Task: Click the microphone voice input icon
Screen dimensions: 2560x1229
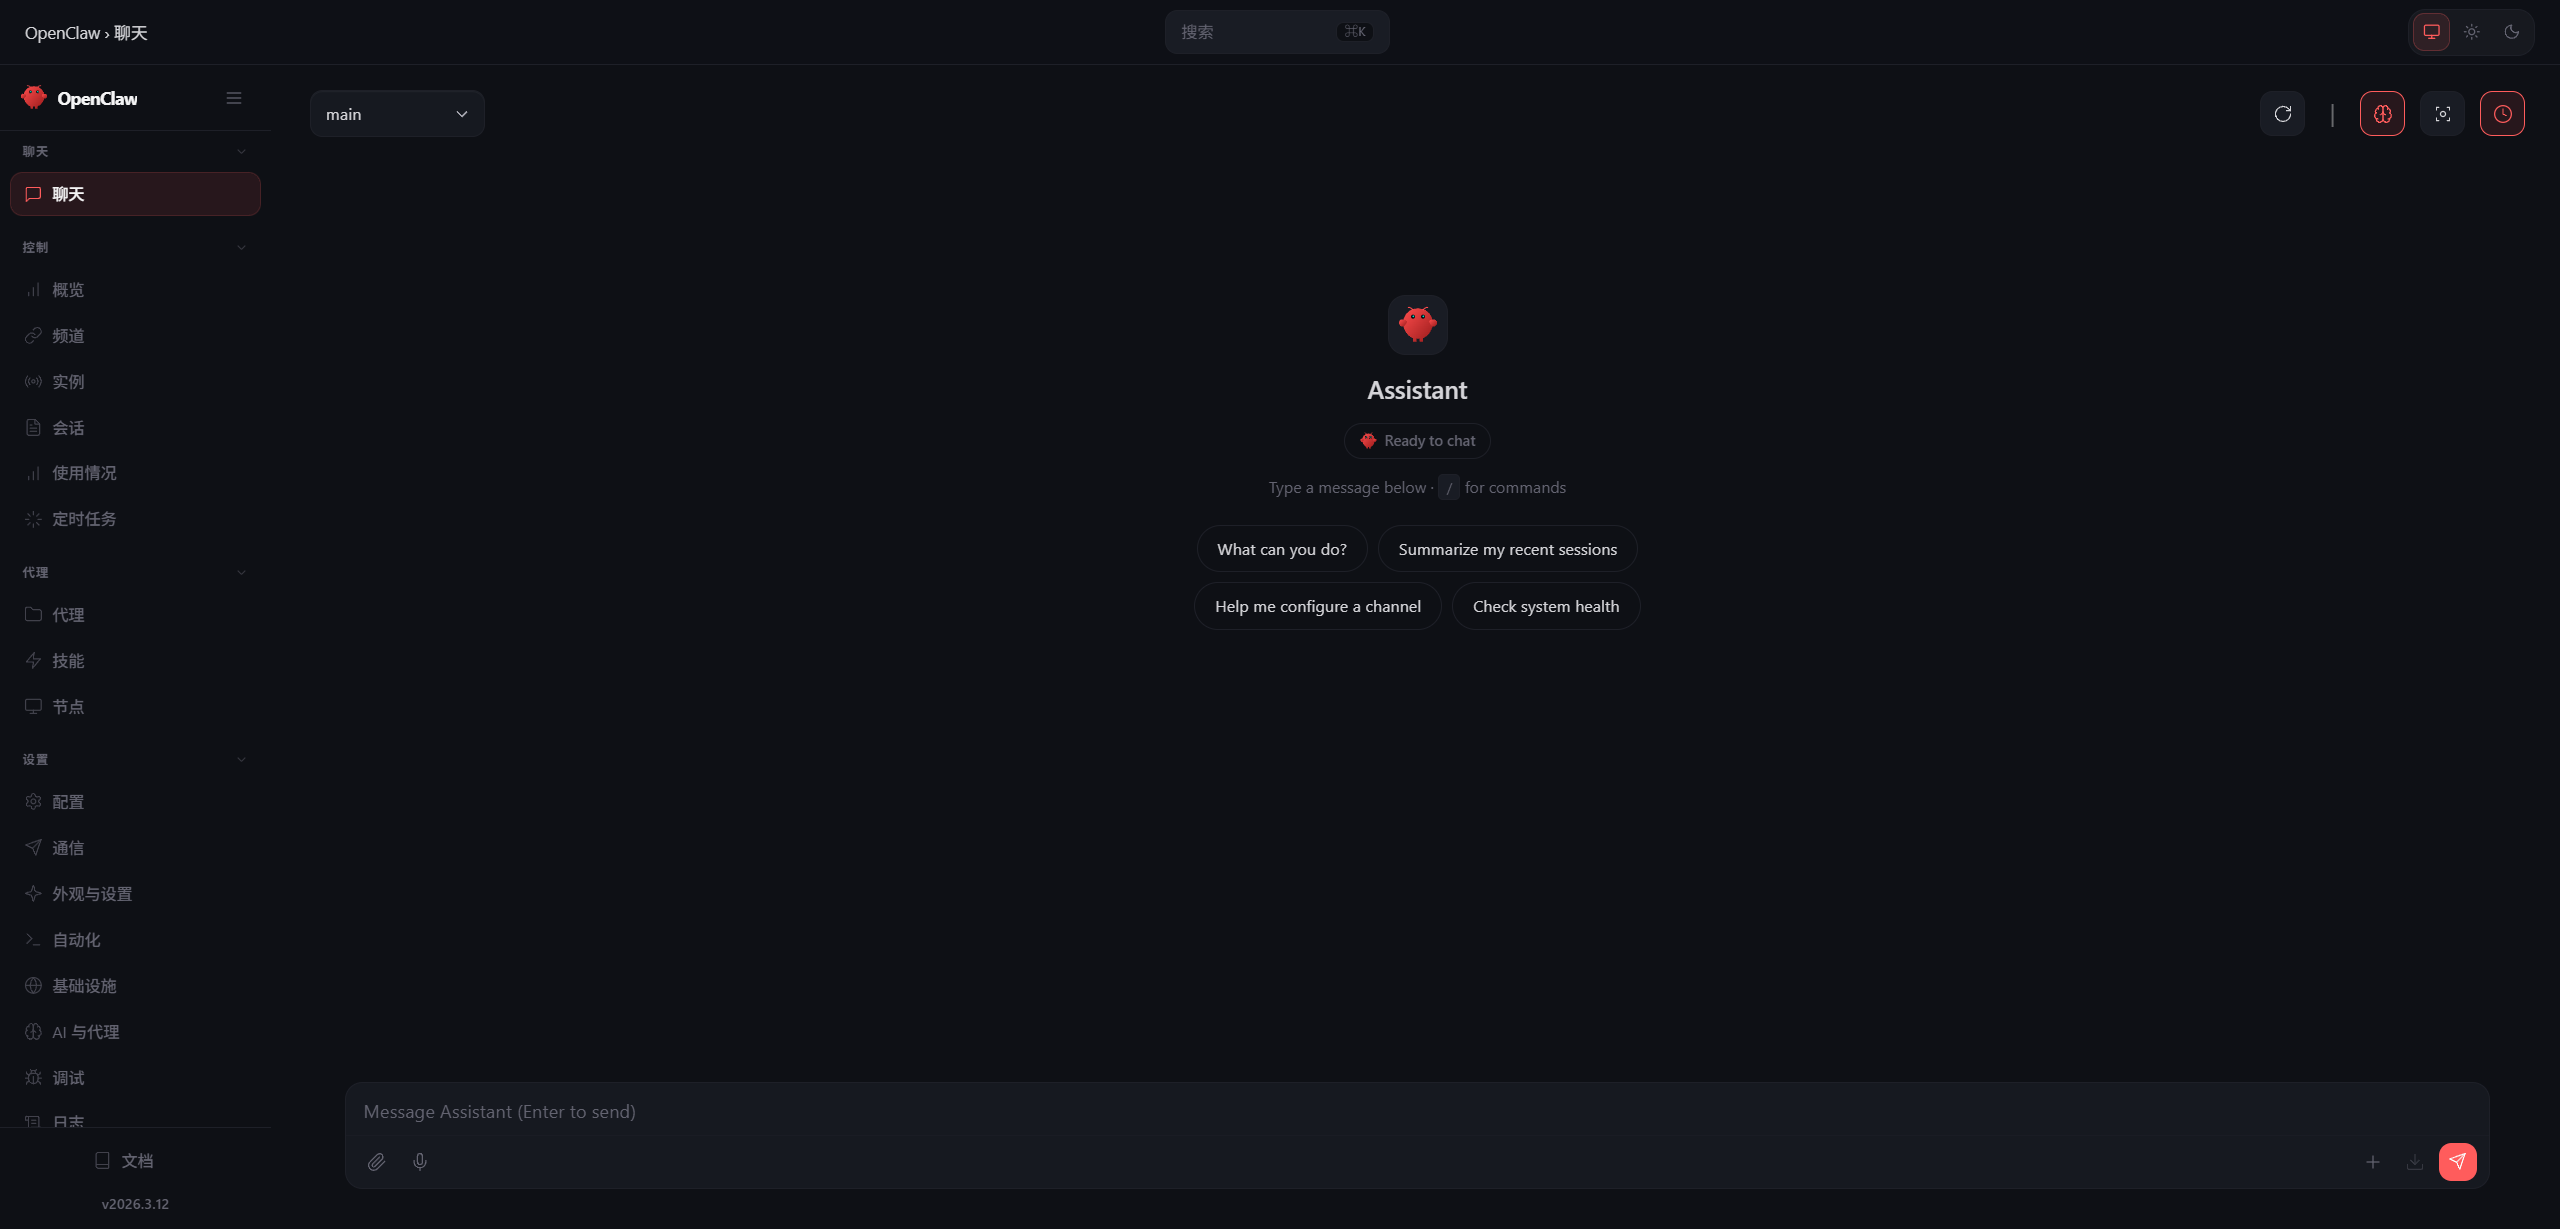Action: (x=420, y=1161)
